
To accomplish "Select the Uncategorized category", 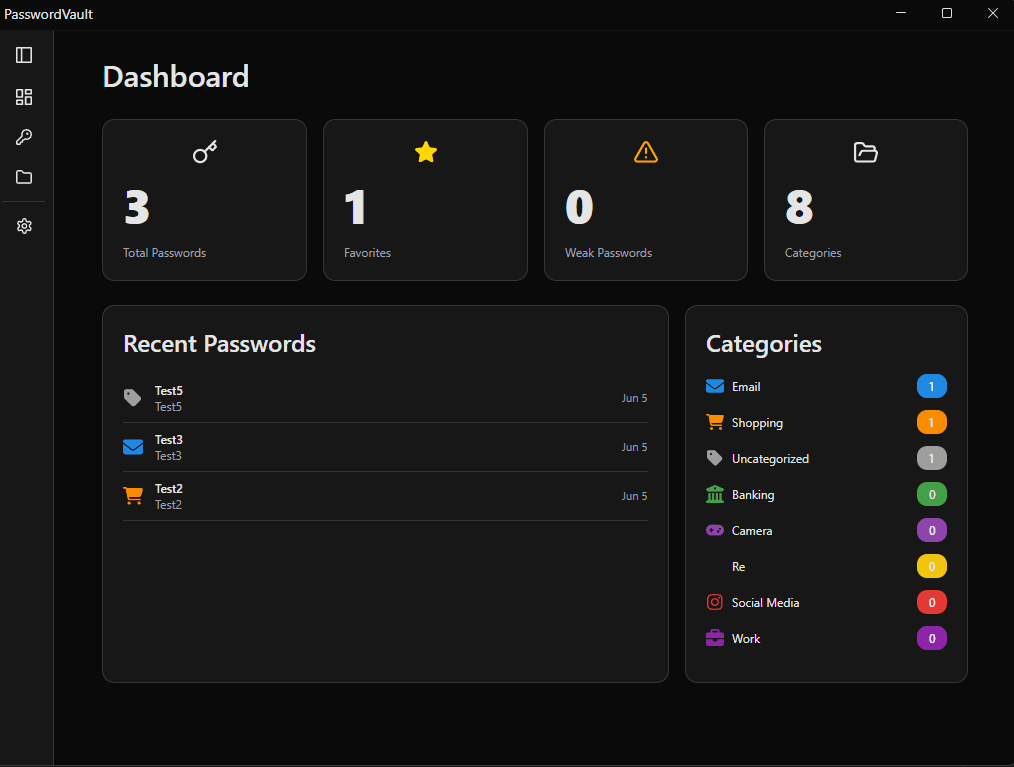I will coord(772,458).
